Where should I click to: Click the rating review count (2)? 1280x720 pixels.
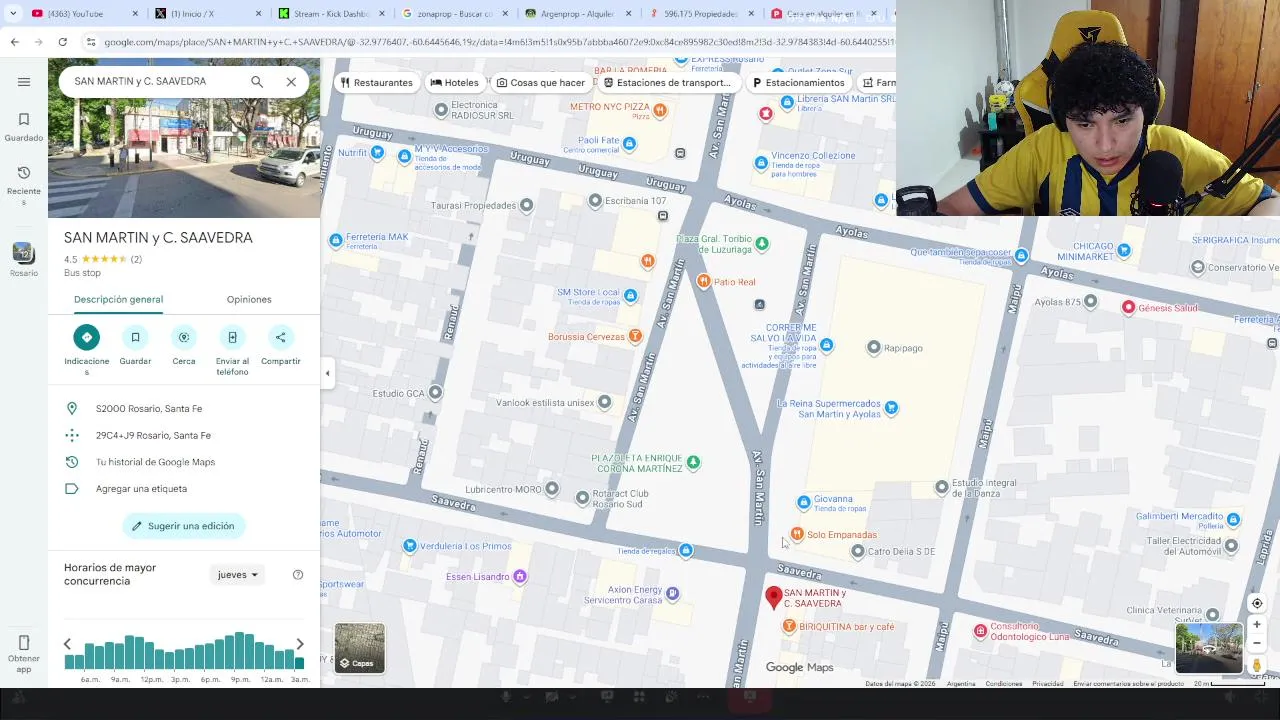(x=136, y=259)
